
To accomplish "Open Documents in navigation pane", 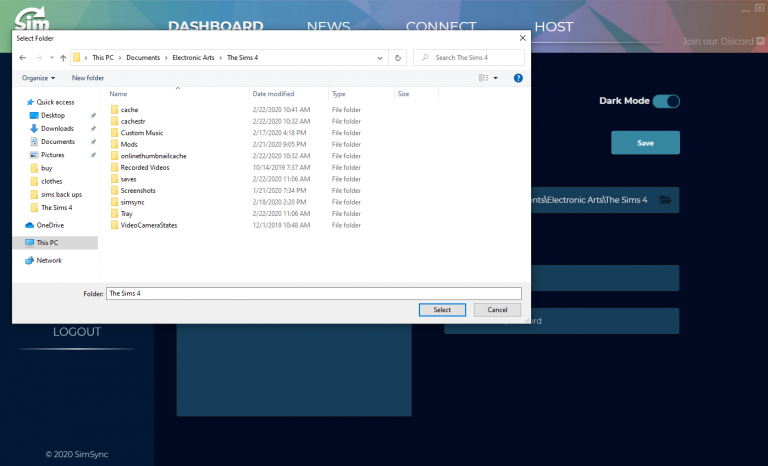I will (57, 142).
